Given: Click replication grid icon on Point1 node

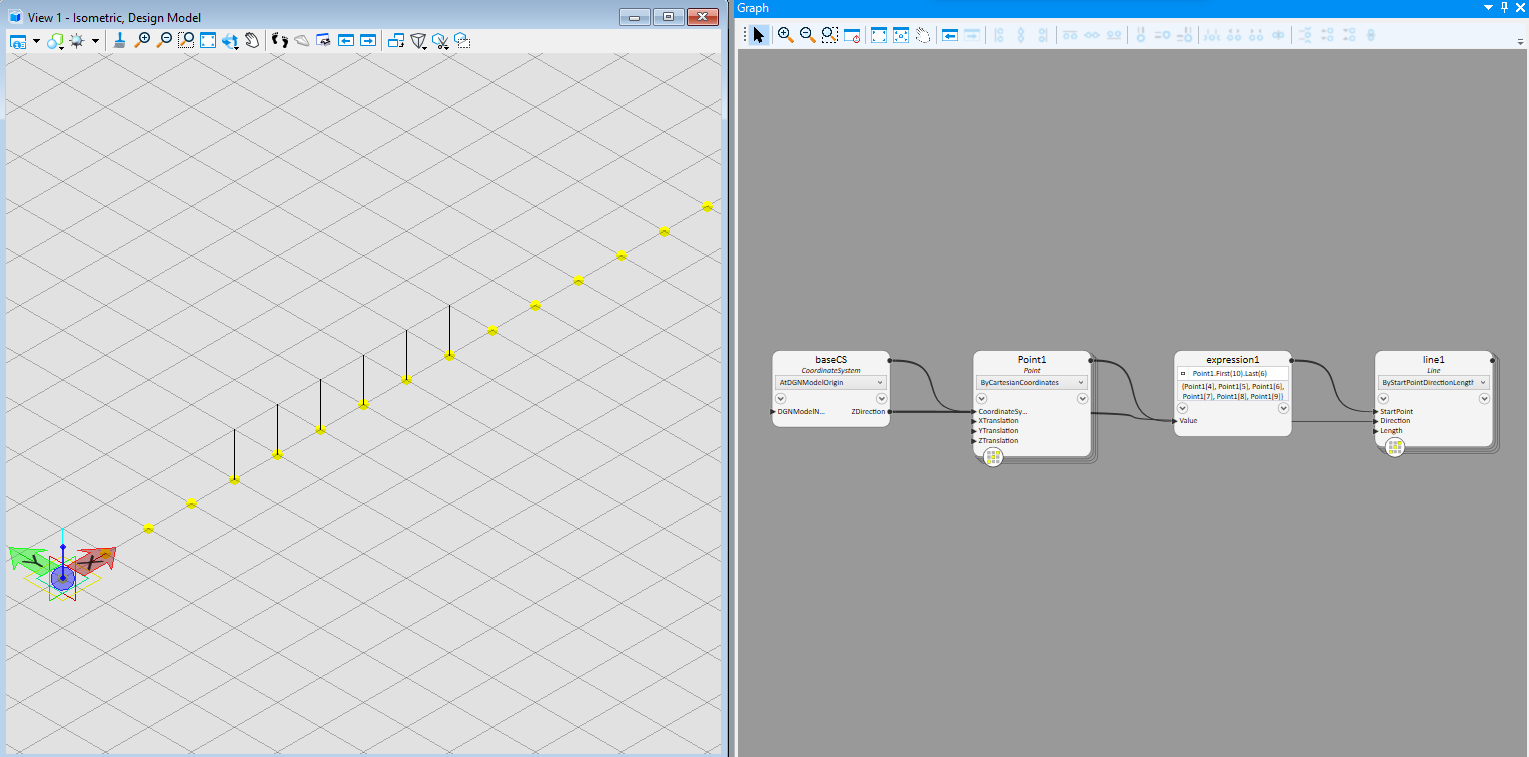Looking at the screenshot, I should point(993,457).
